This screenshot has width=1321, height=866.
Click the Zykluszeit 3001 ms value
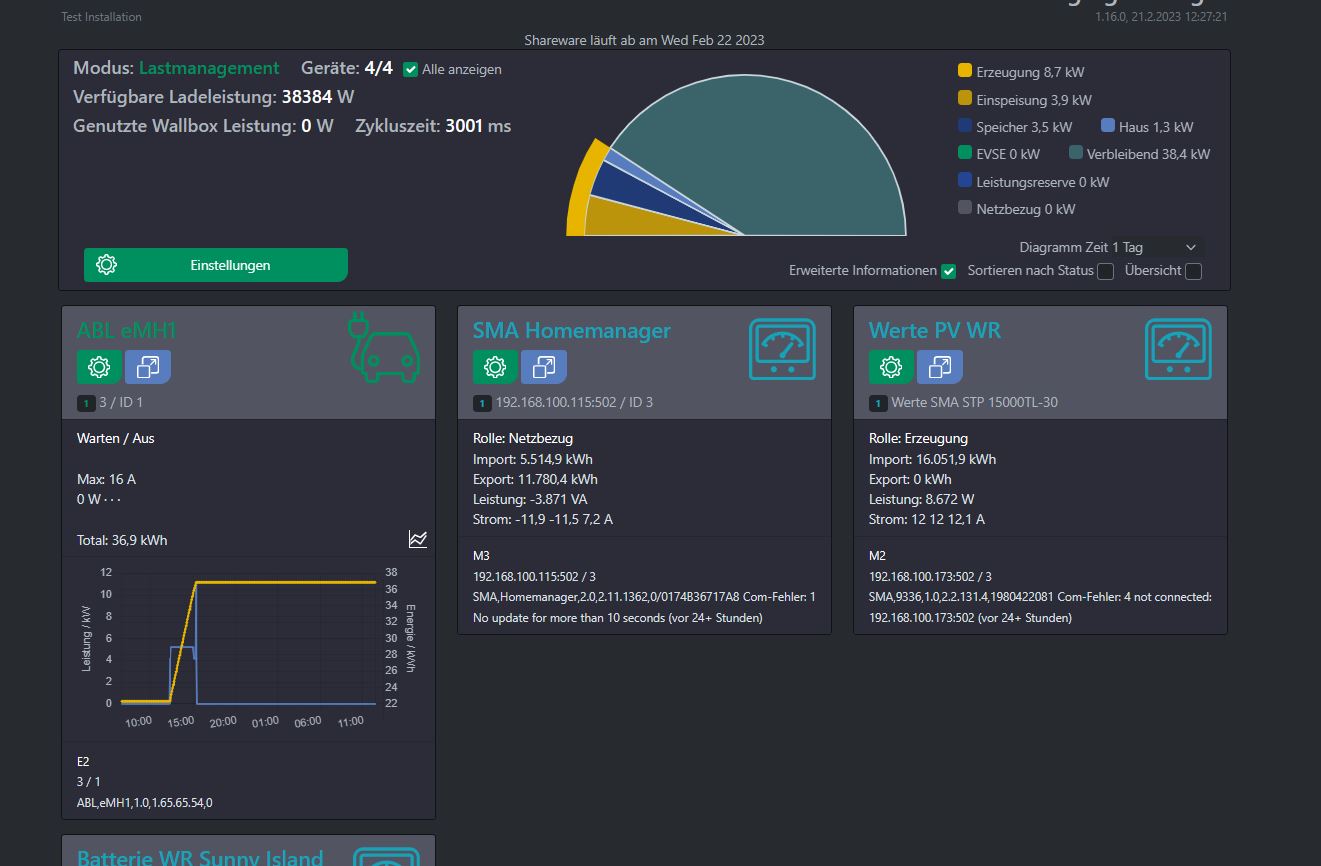478,126
